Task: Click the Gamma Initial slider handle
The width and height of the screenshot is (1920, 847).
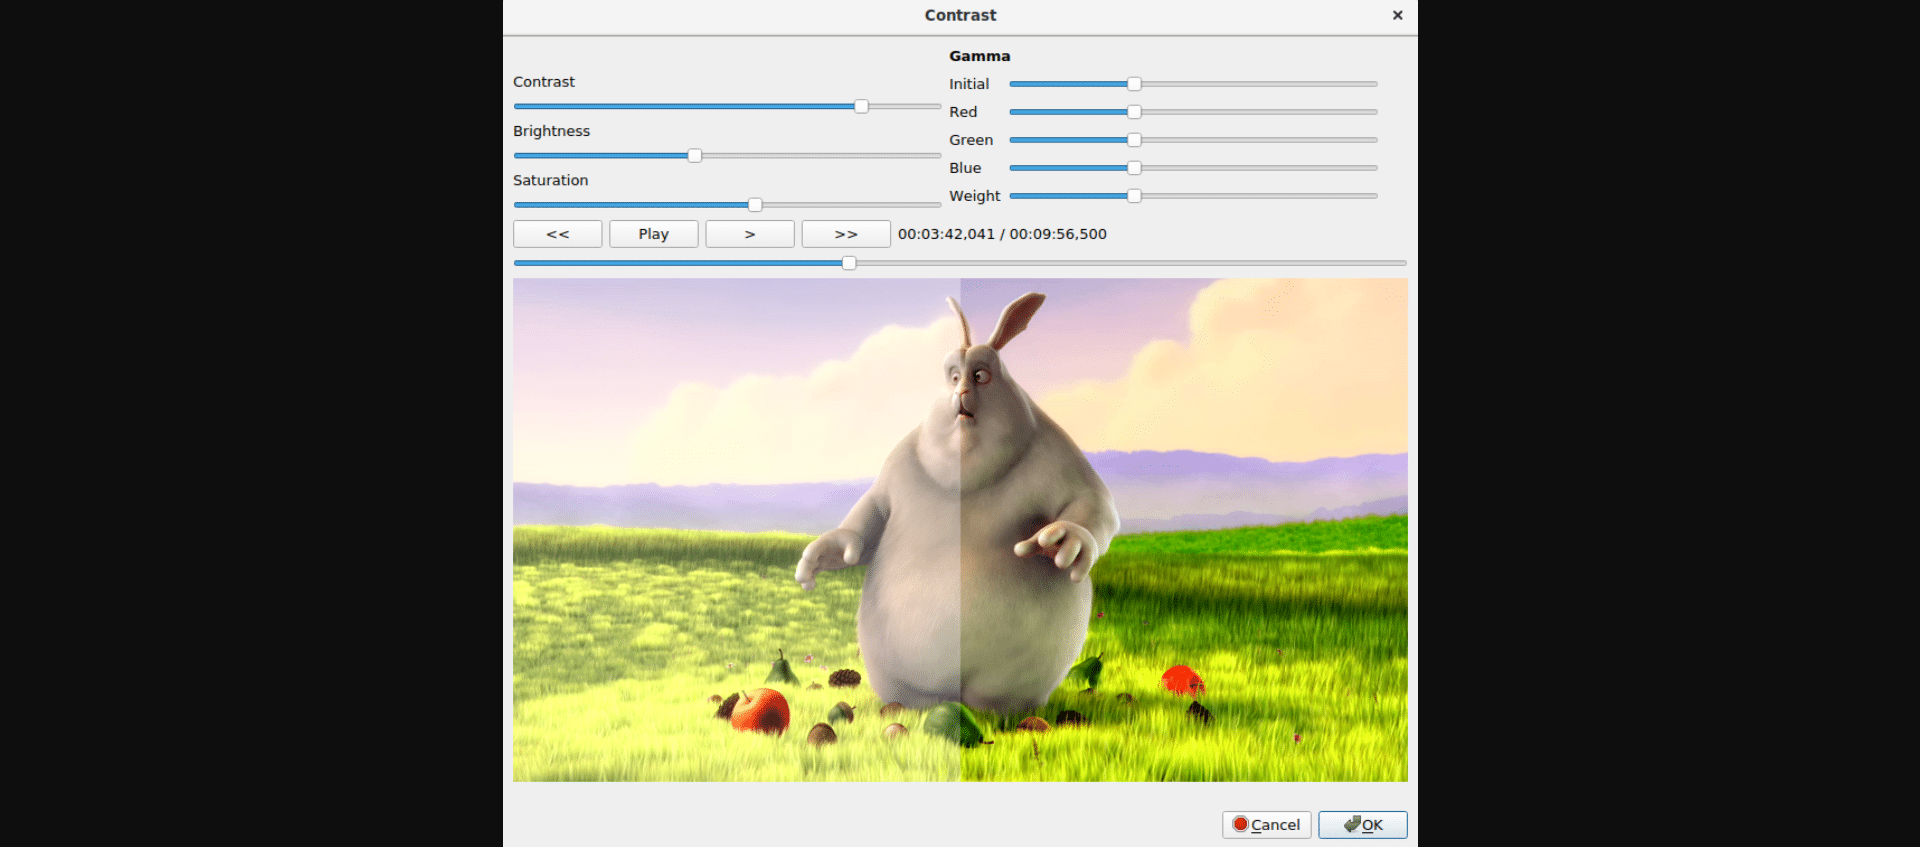Action: point(1134,84)
